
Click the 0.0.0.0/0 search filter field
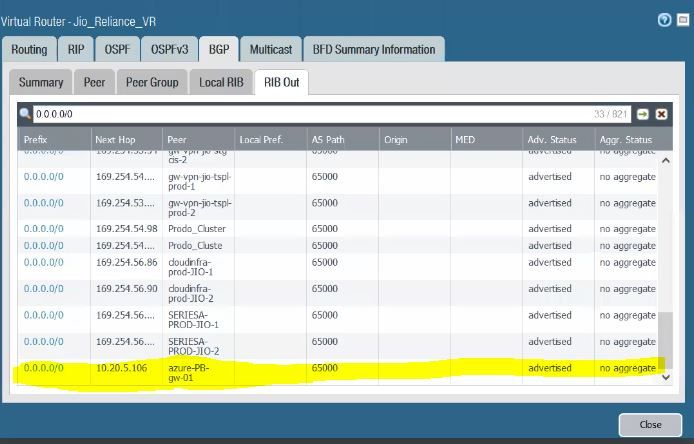coord(300,115)
